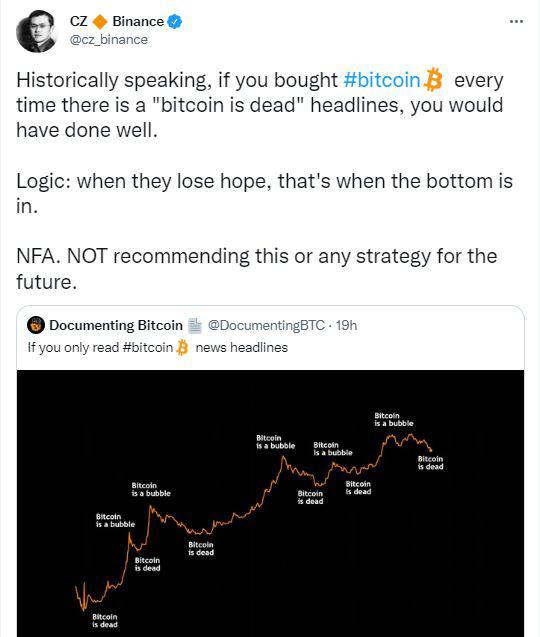
Task: Click the lowest 'Bitcoin is dead' chart label
Action: click(x=105, y=620)
